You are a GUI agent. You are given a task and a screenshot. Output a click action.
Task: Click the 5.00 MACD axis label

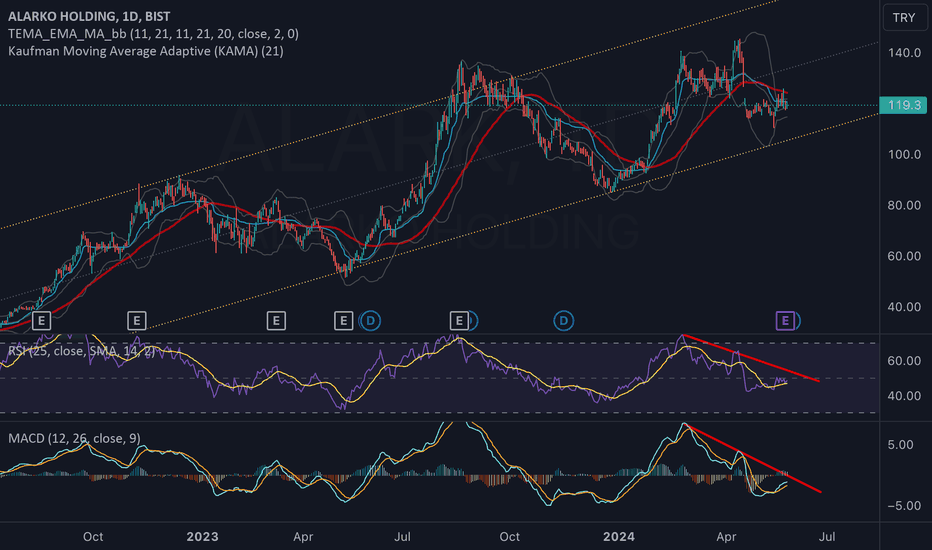pos(900,445)
